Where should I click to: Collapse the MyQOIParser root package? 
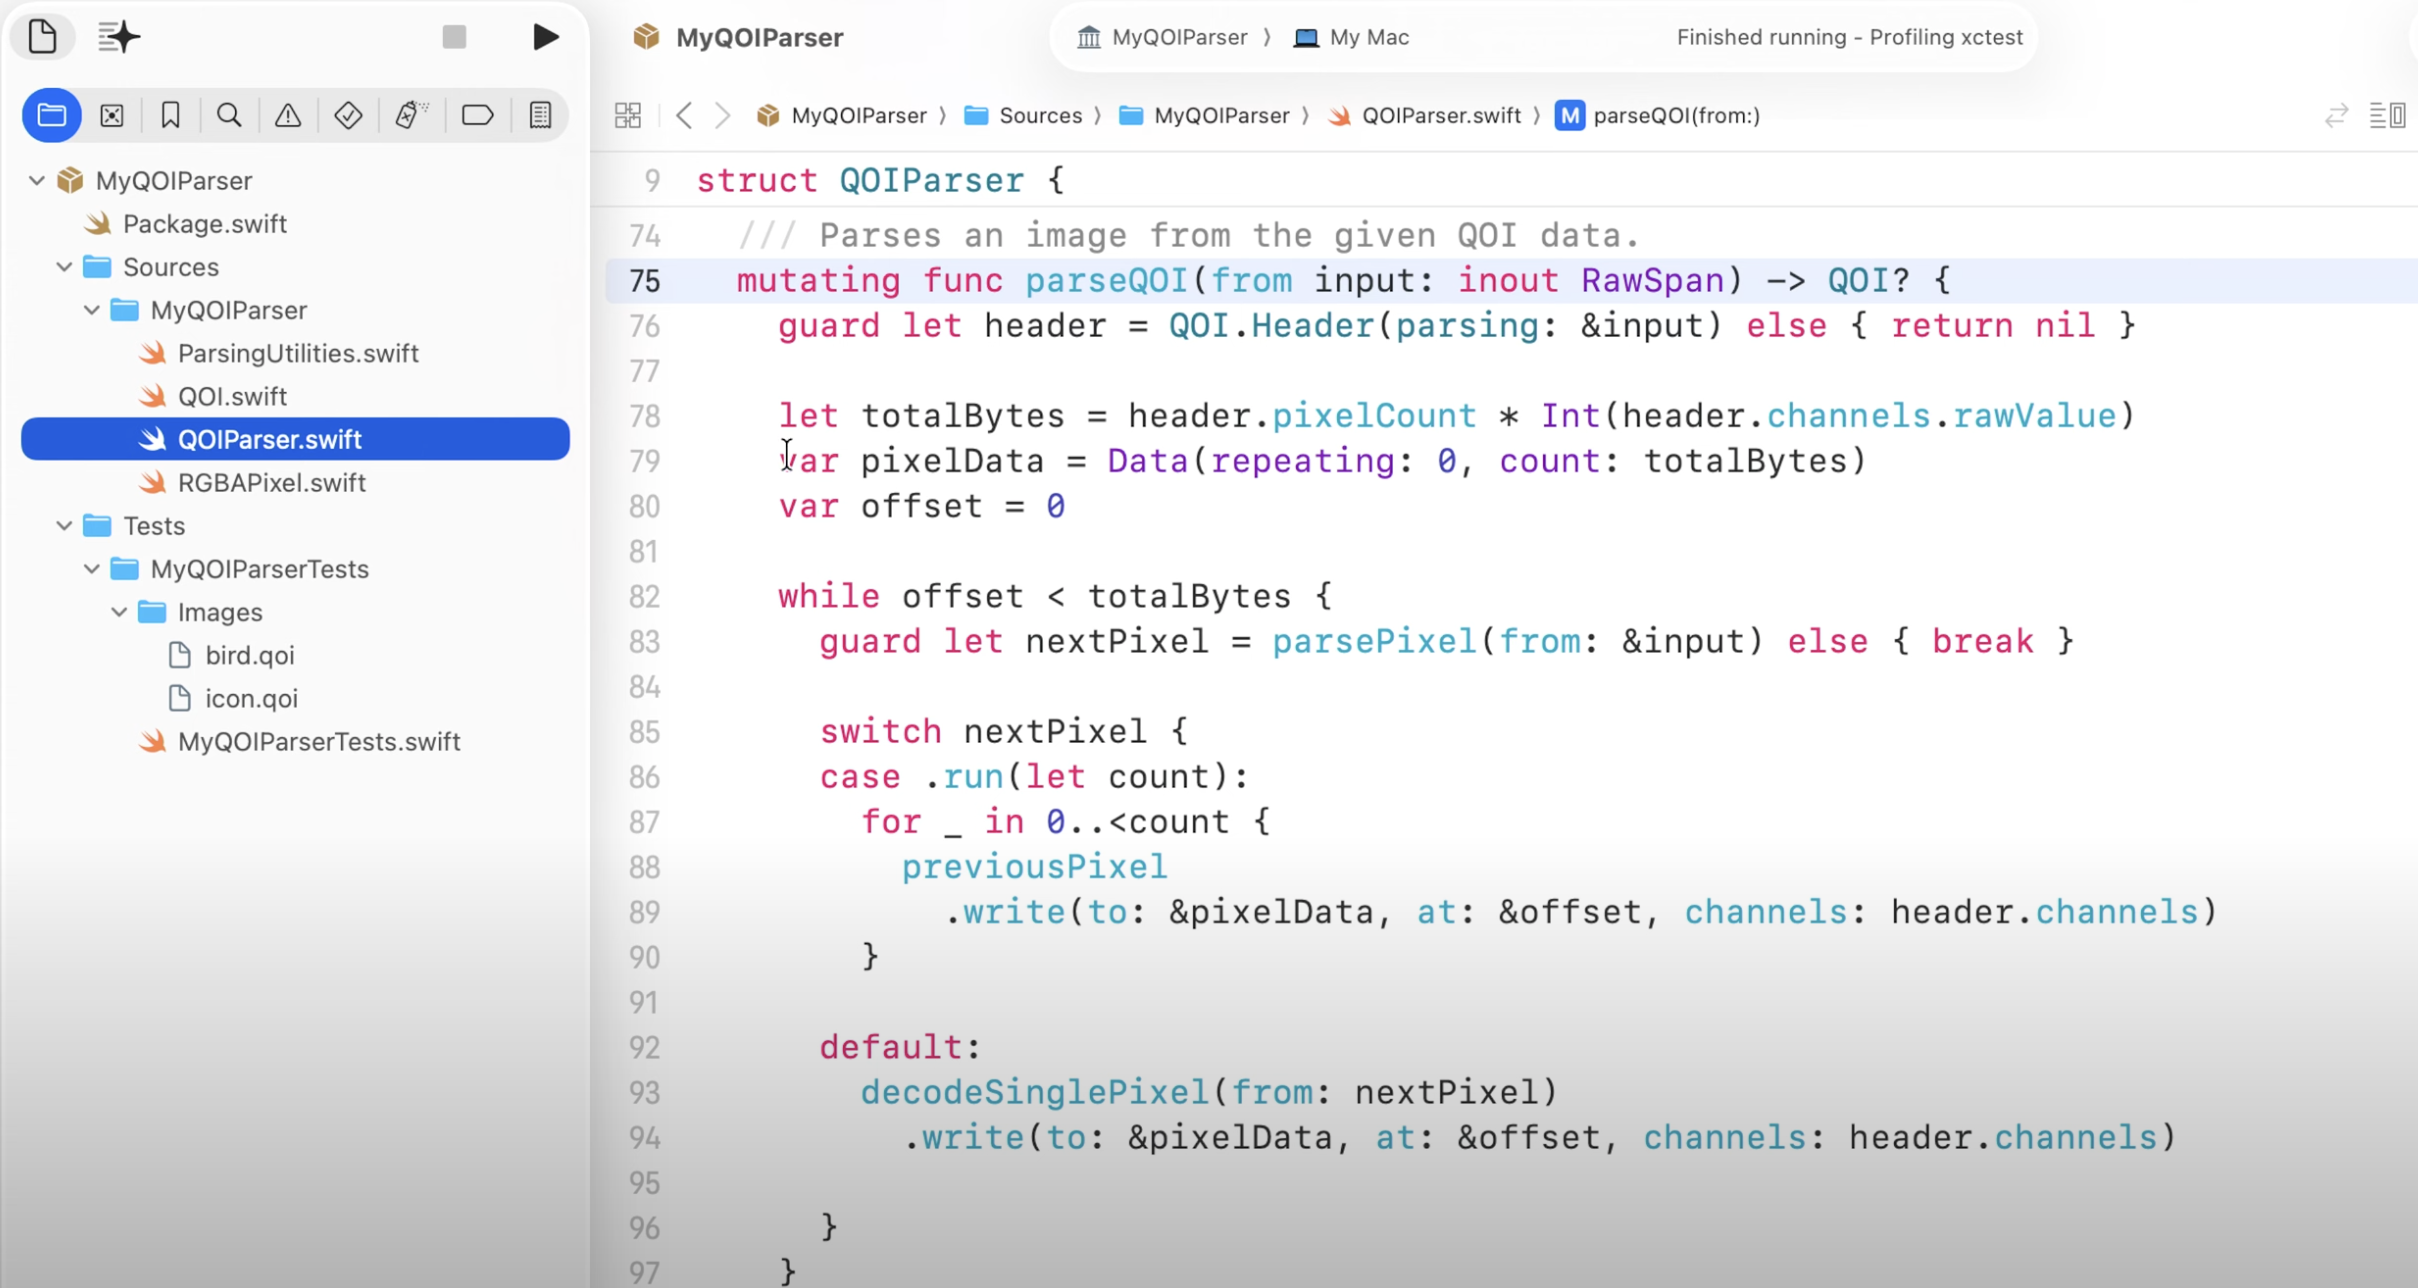click(37, 180)
